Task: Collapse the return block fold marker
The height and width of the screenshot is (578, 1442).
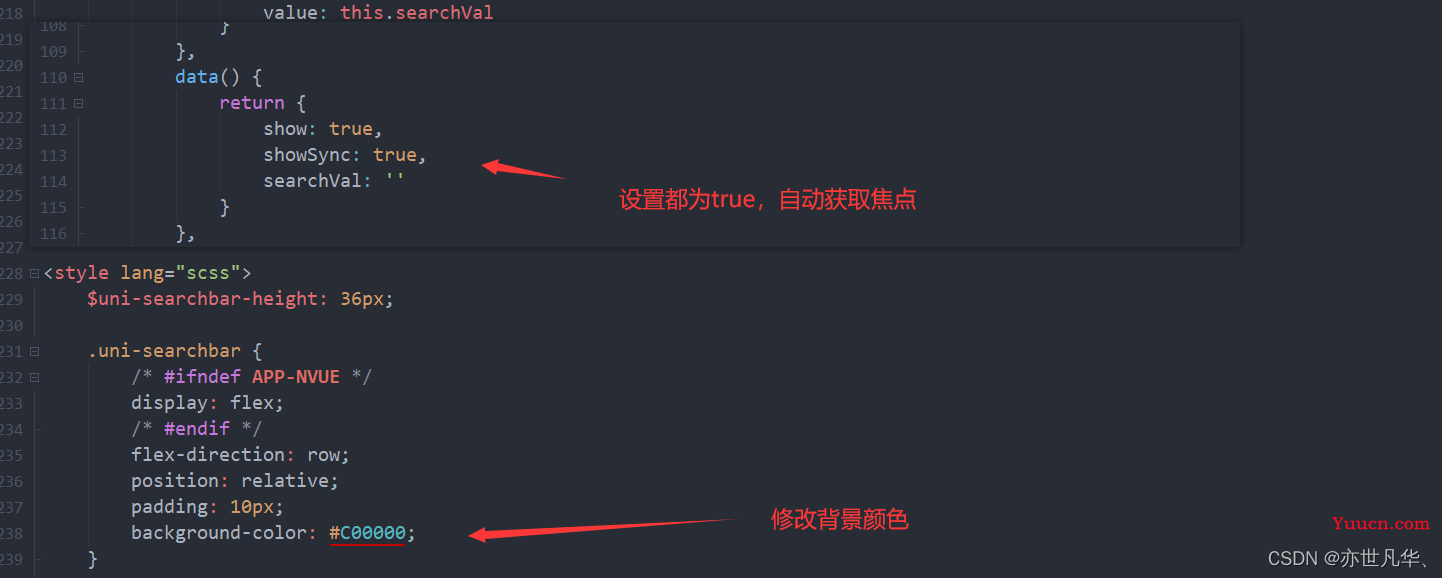Action: point(78,104)
